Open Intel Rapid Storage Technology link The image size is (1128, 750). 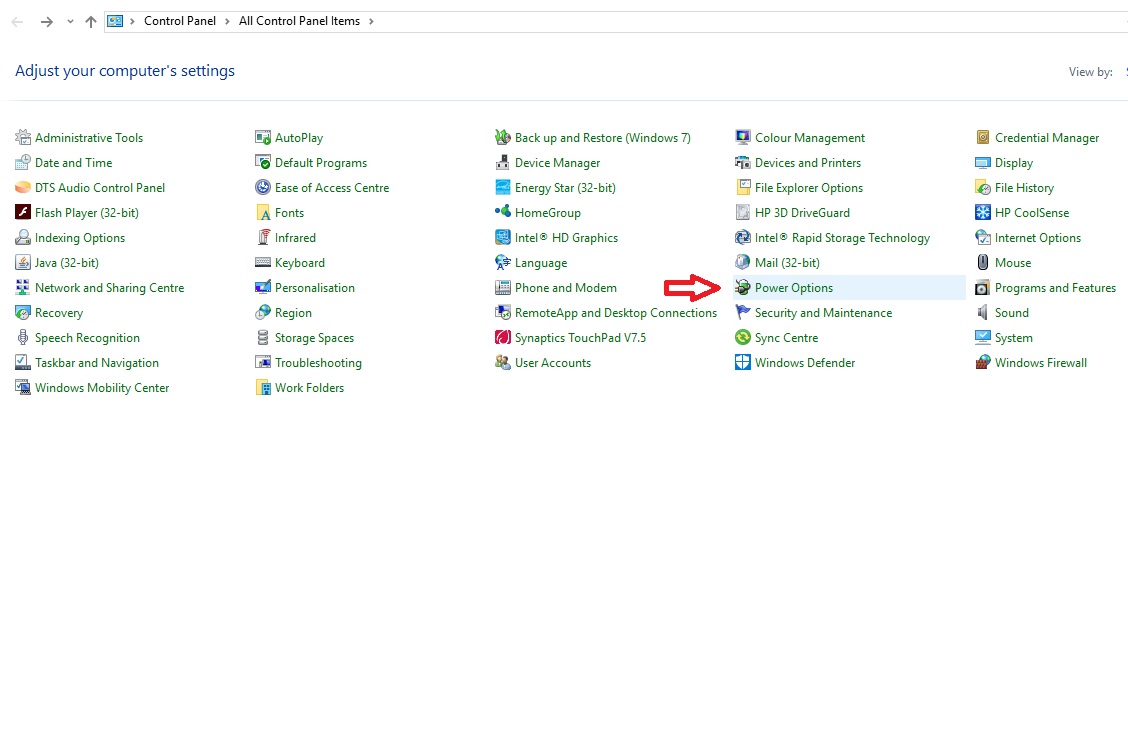click(842, 238)
